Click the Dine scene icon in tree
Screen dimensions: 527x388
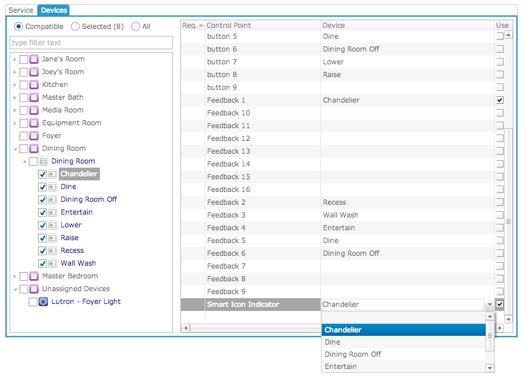coord(52,187)
